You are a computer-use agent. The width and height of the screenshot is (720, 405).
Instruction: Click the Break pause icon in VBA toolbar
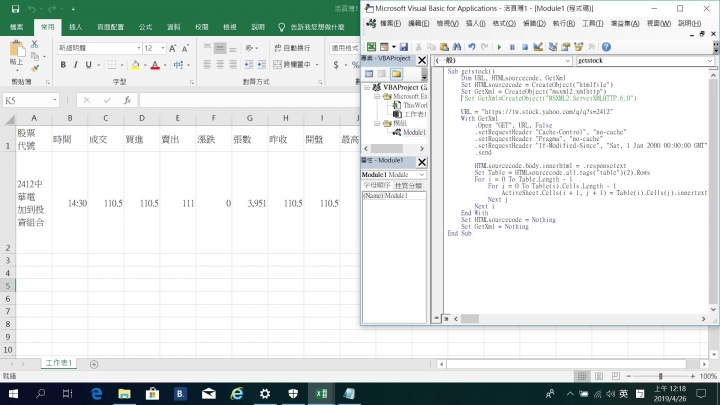pos(512,47)
